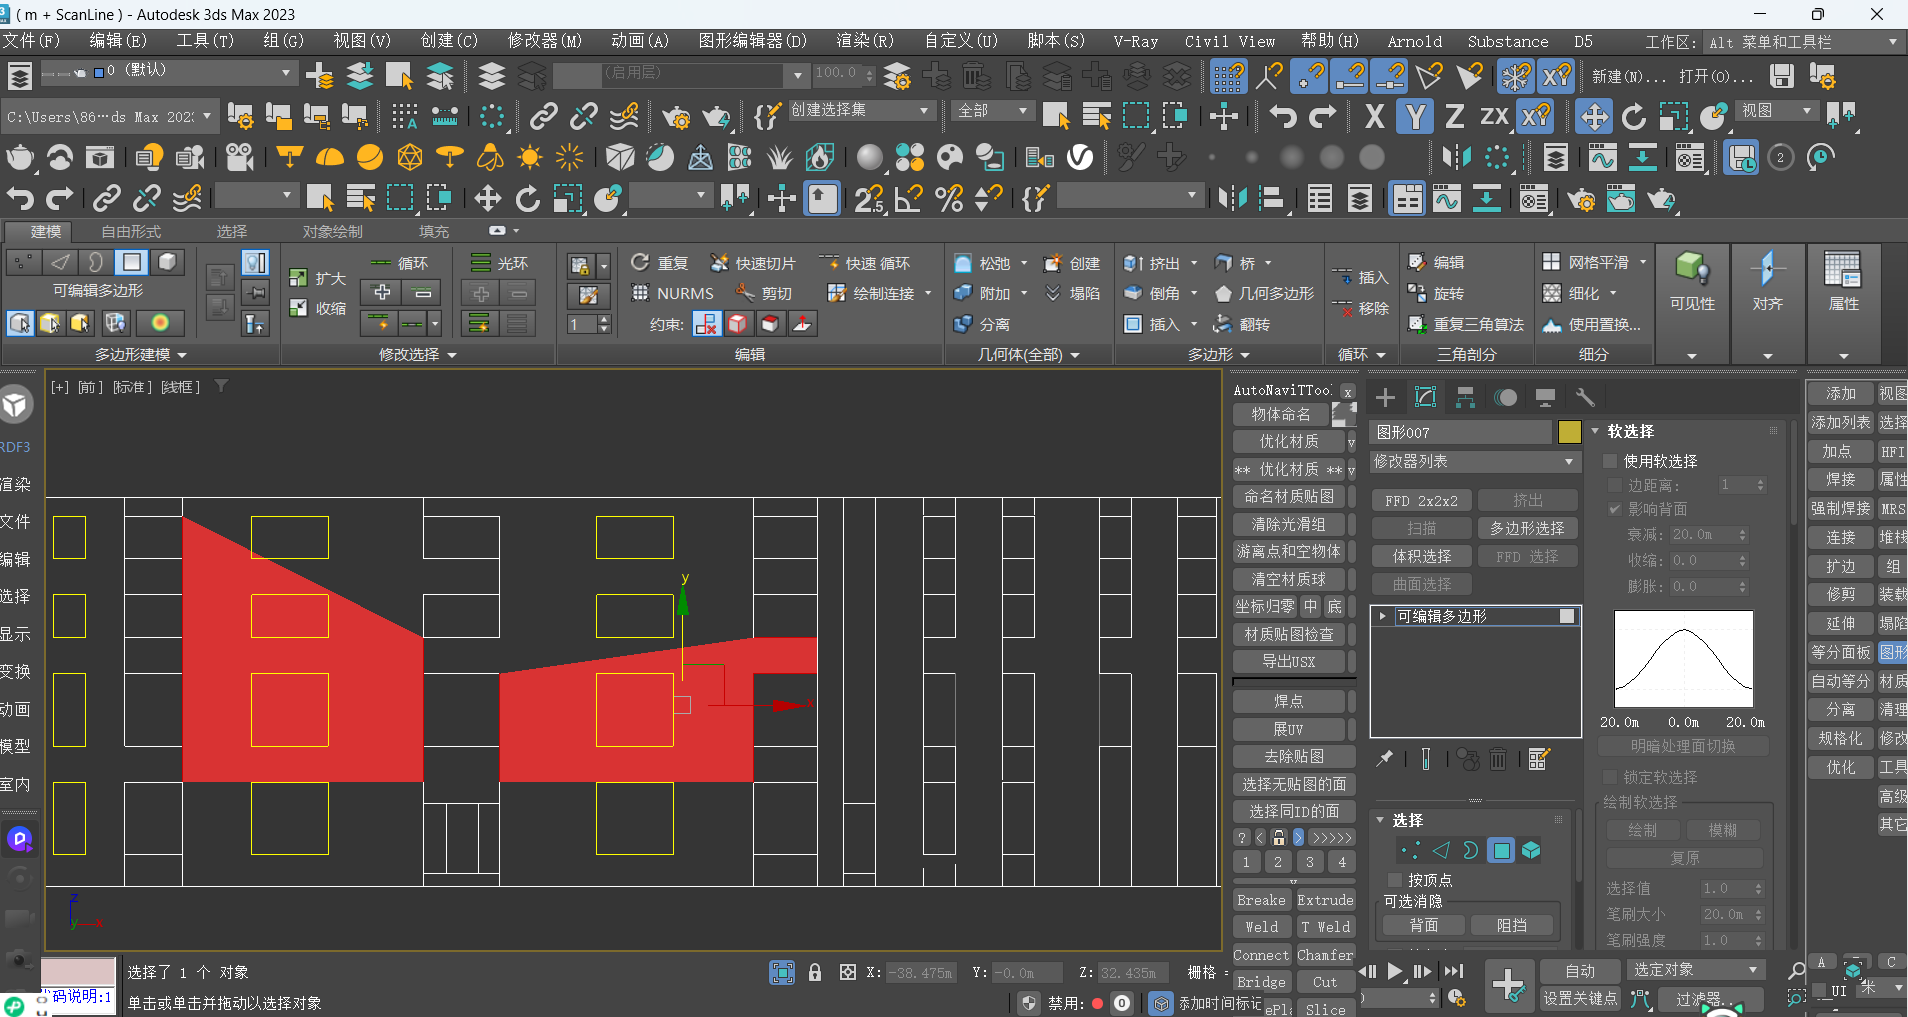This screenshot has height=1017, width=1908.
Task: Click the yellow object color swatch
Action: [1569, 432]
